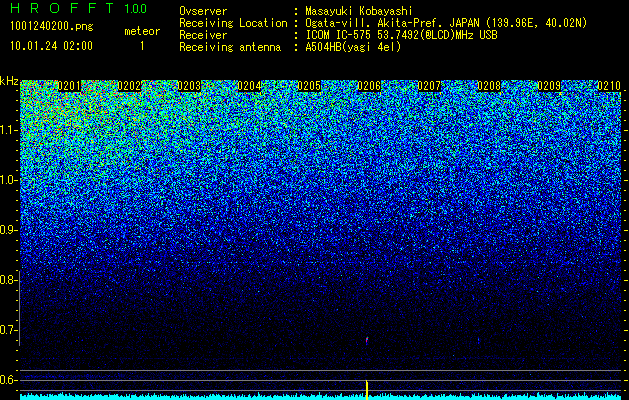
Task: Click the 0209 time marker
Action: [549, 86]
